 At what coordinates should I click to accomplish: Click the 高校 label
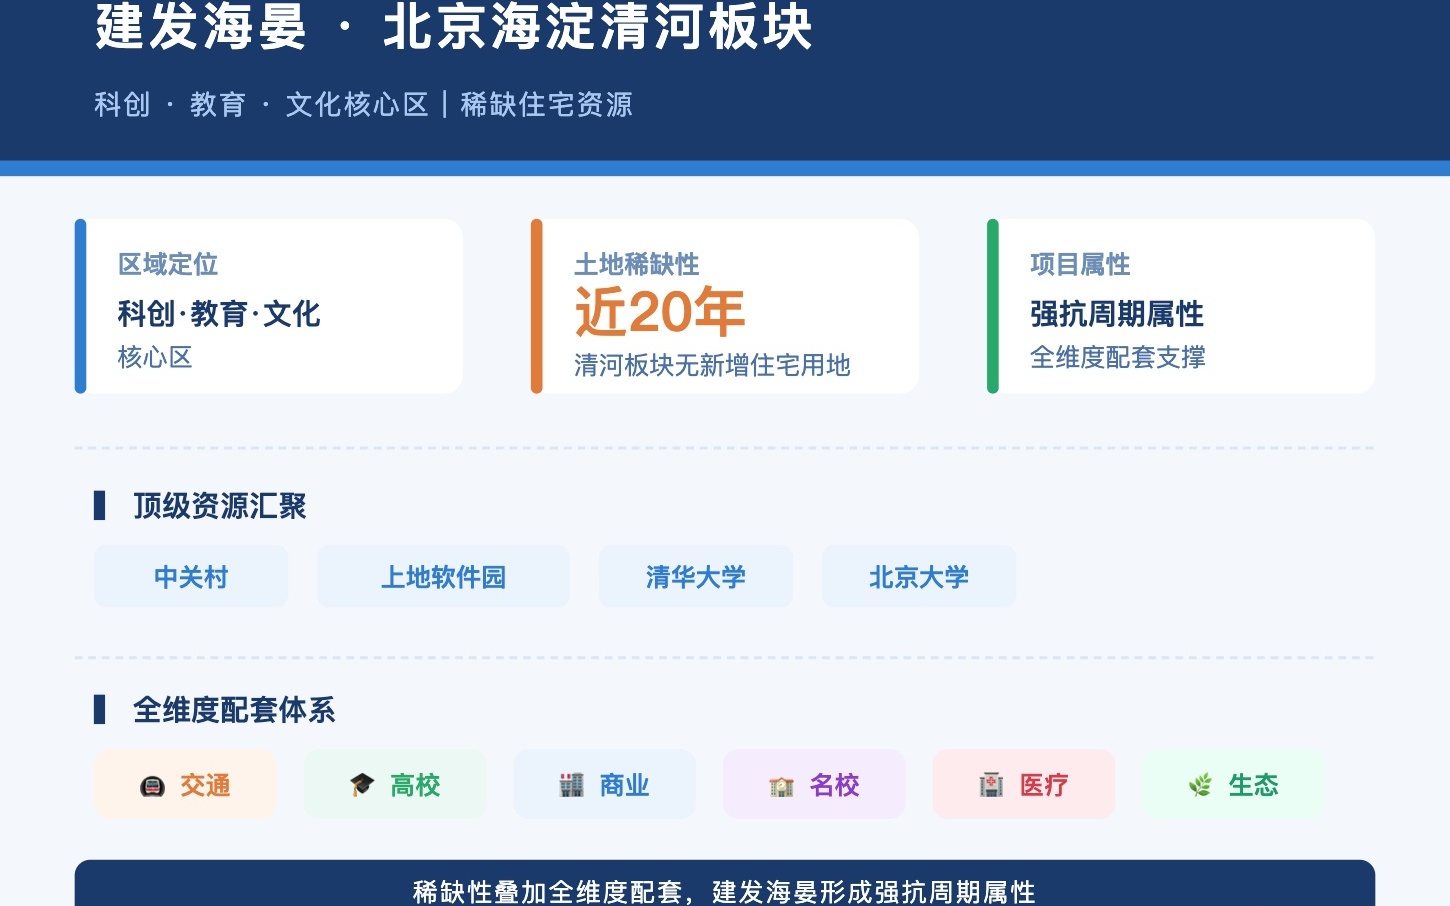pos(415,785)
